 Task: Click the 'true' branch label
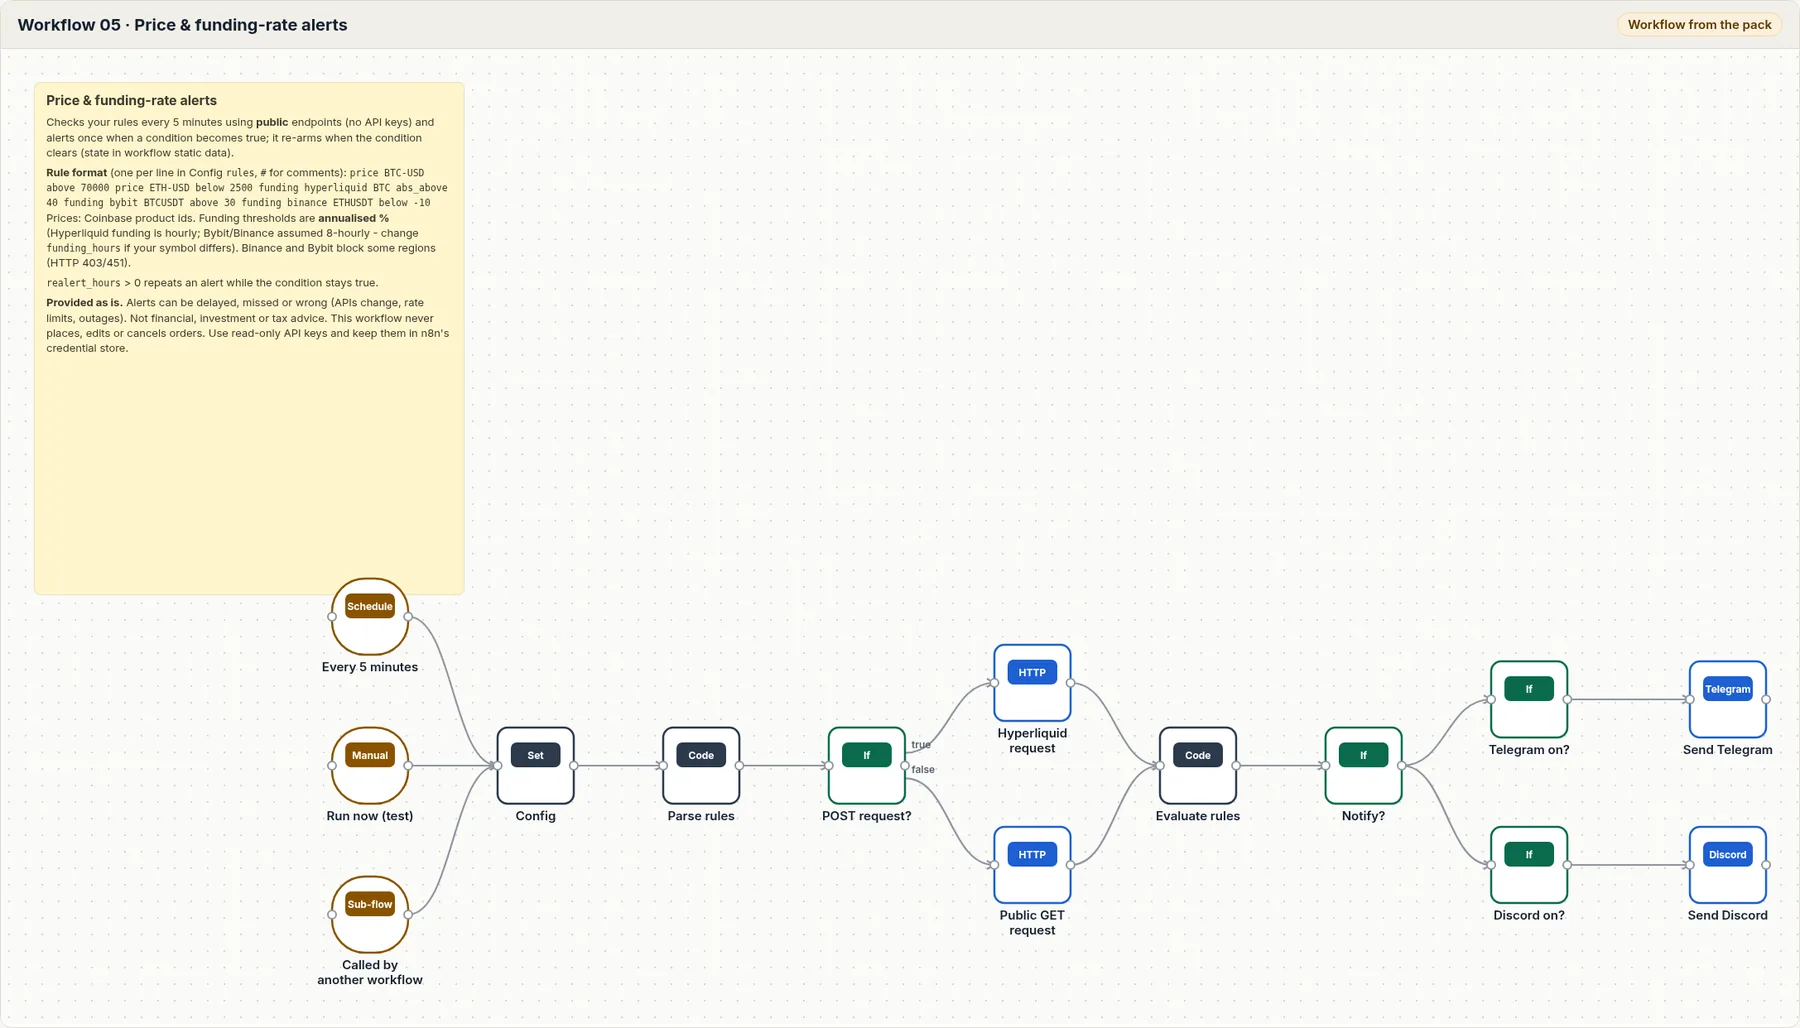click(921, 745)
